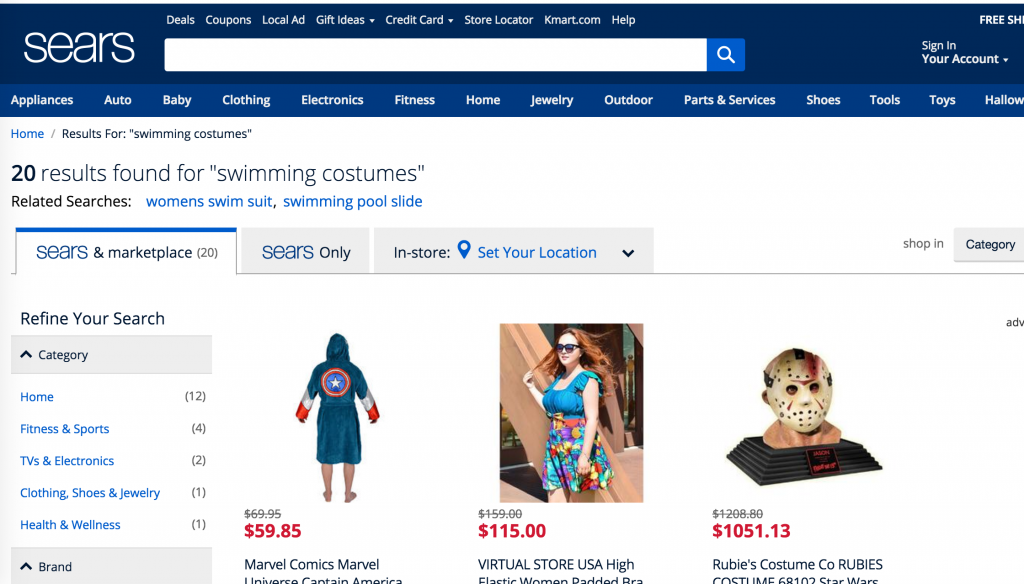1024x584 pixels.
Task: Open the Electronics department menu
Action: pos(331,100)
